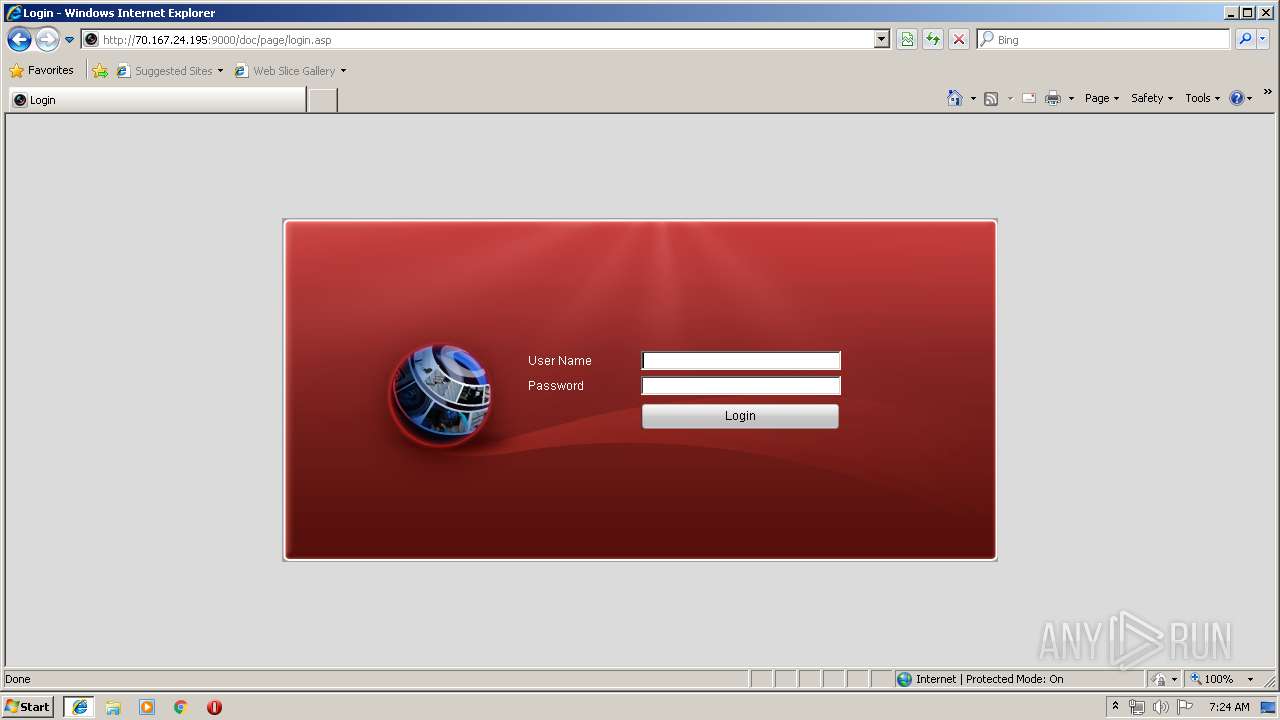The image size is (1280, 720).
Task: Click the Login button
Action: (740, 416)
